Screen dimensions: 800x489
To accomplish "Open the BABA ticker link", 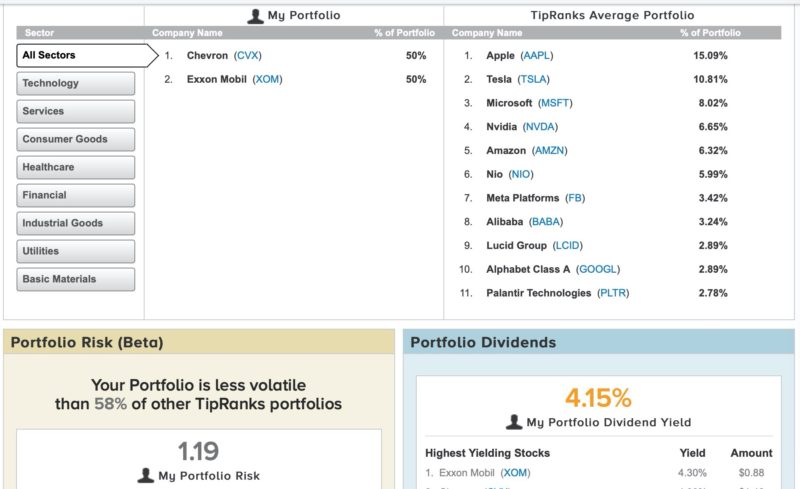I will [x=546, y=222].
